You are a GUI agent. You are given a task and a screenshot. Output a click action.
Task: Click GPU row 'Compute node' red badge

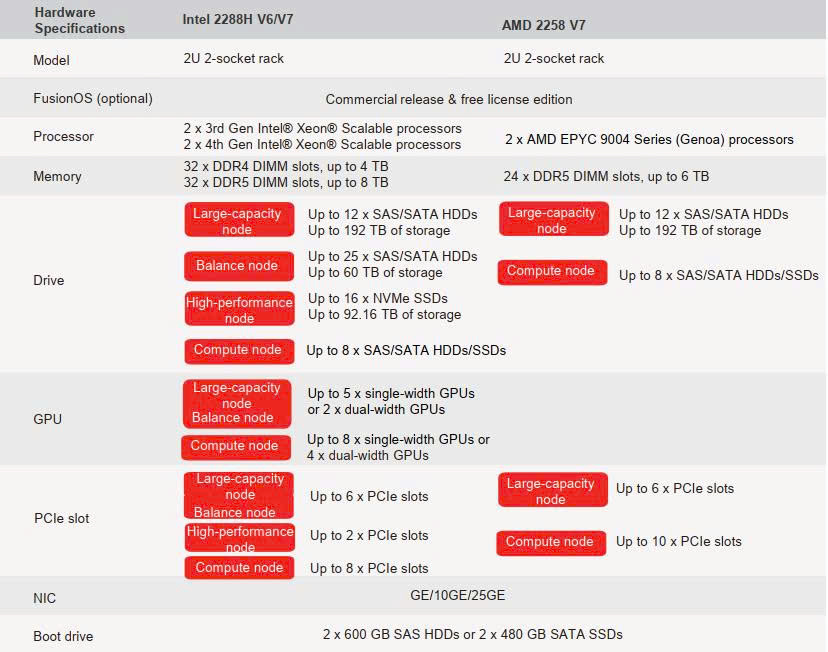click(x=236, y=448)
